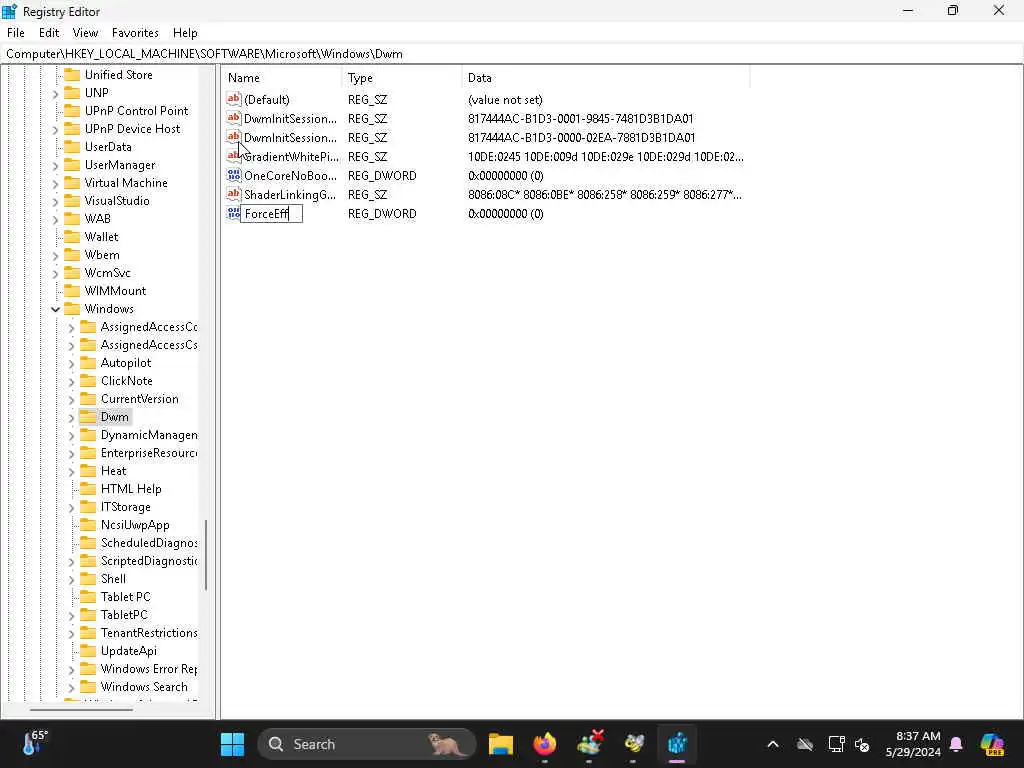The height and width of the screenshot is (768, 1024).
Task: Expand the VisualStudio key
Action: tap(56, 202)
